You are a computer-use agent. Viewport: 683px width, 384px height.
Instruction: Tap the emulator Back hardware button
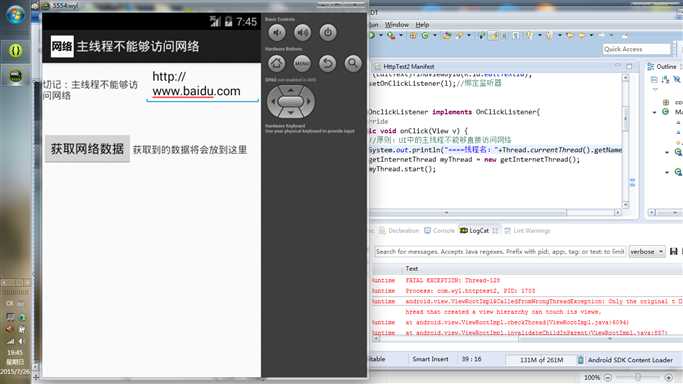coord(327,64)
